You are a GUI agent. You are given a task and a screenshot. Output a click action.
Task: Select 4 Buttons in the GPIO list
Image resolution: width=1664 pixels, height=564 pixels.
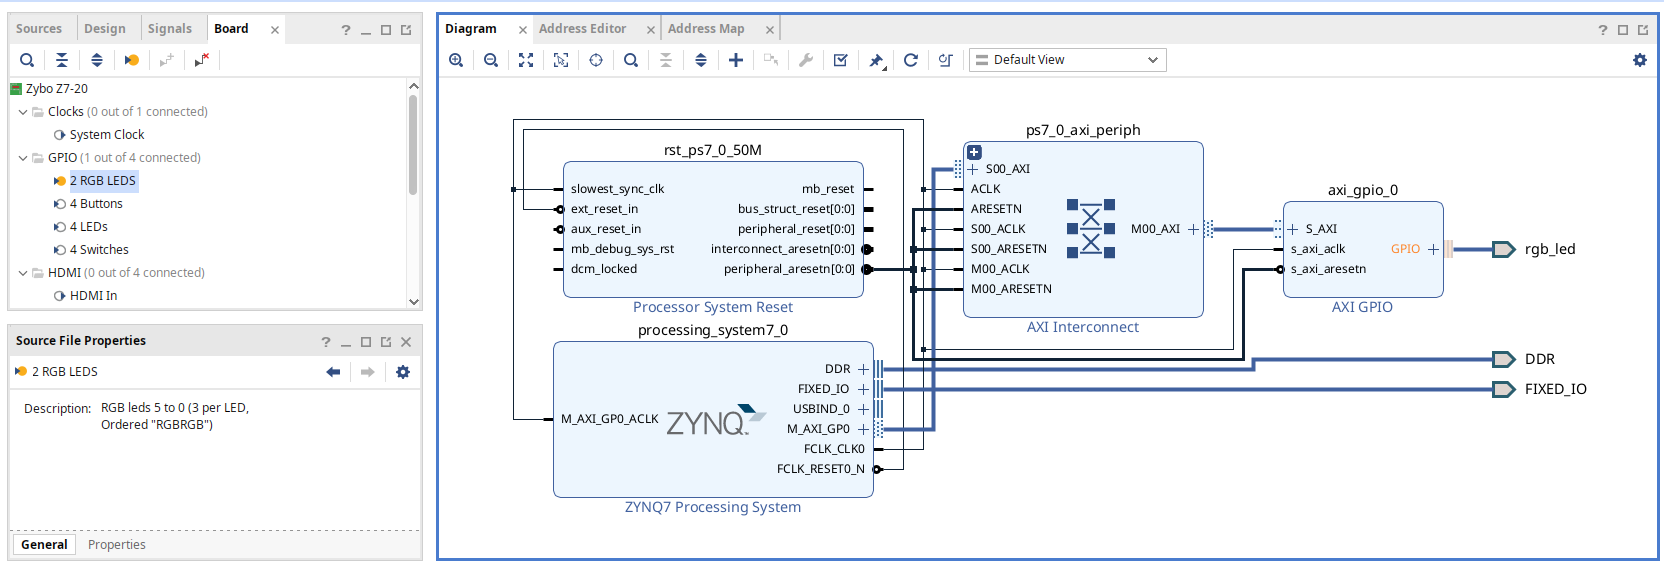96,204
